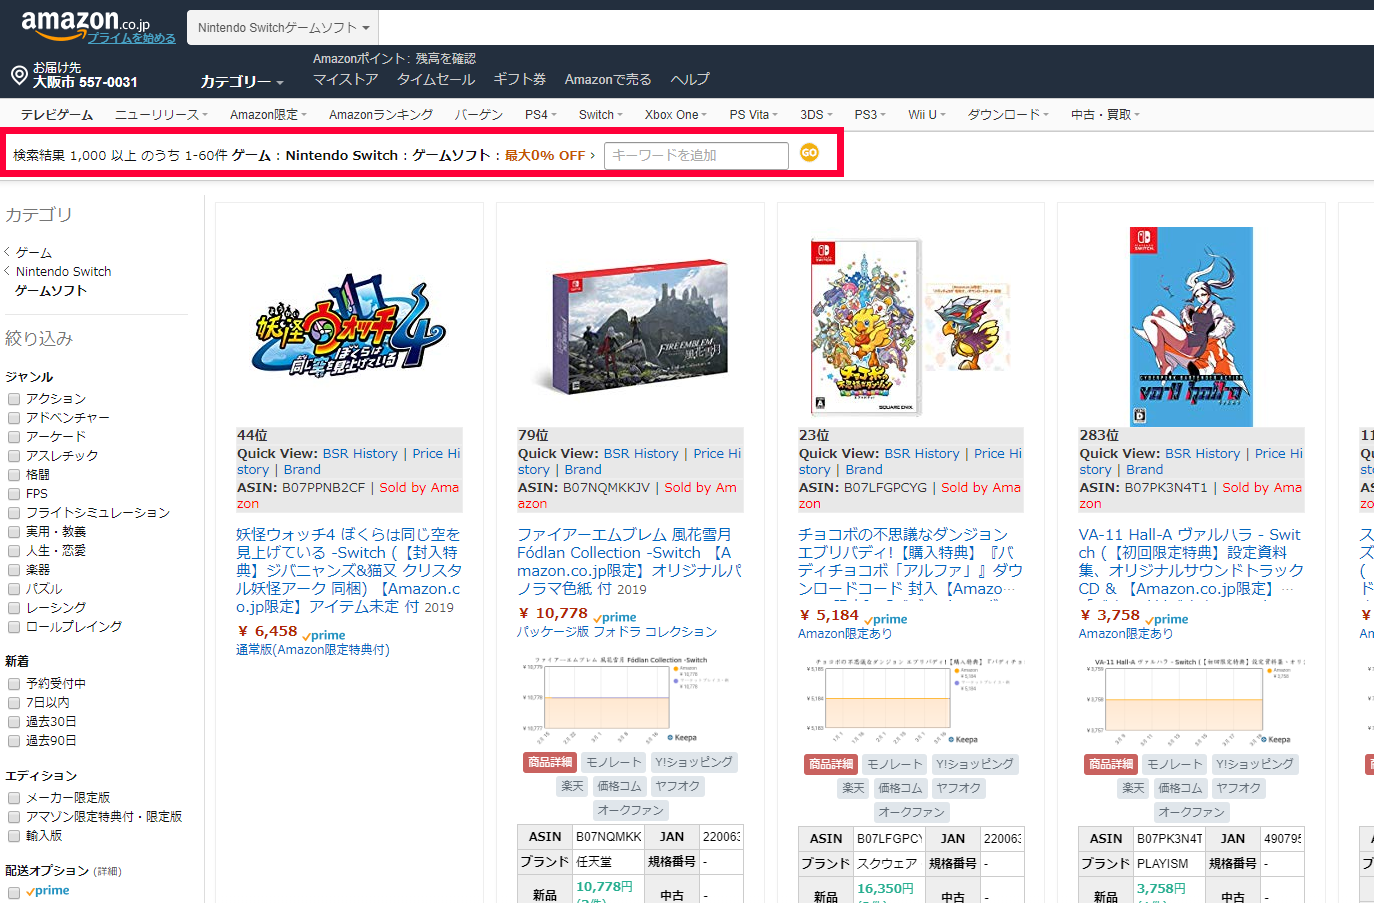Click the キーワードを追加 input field
The width and height of the screenshot is (1374, 903).
tap(696, 155)
